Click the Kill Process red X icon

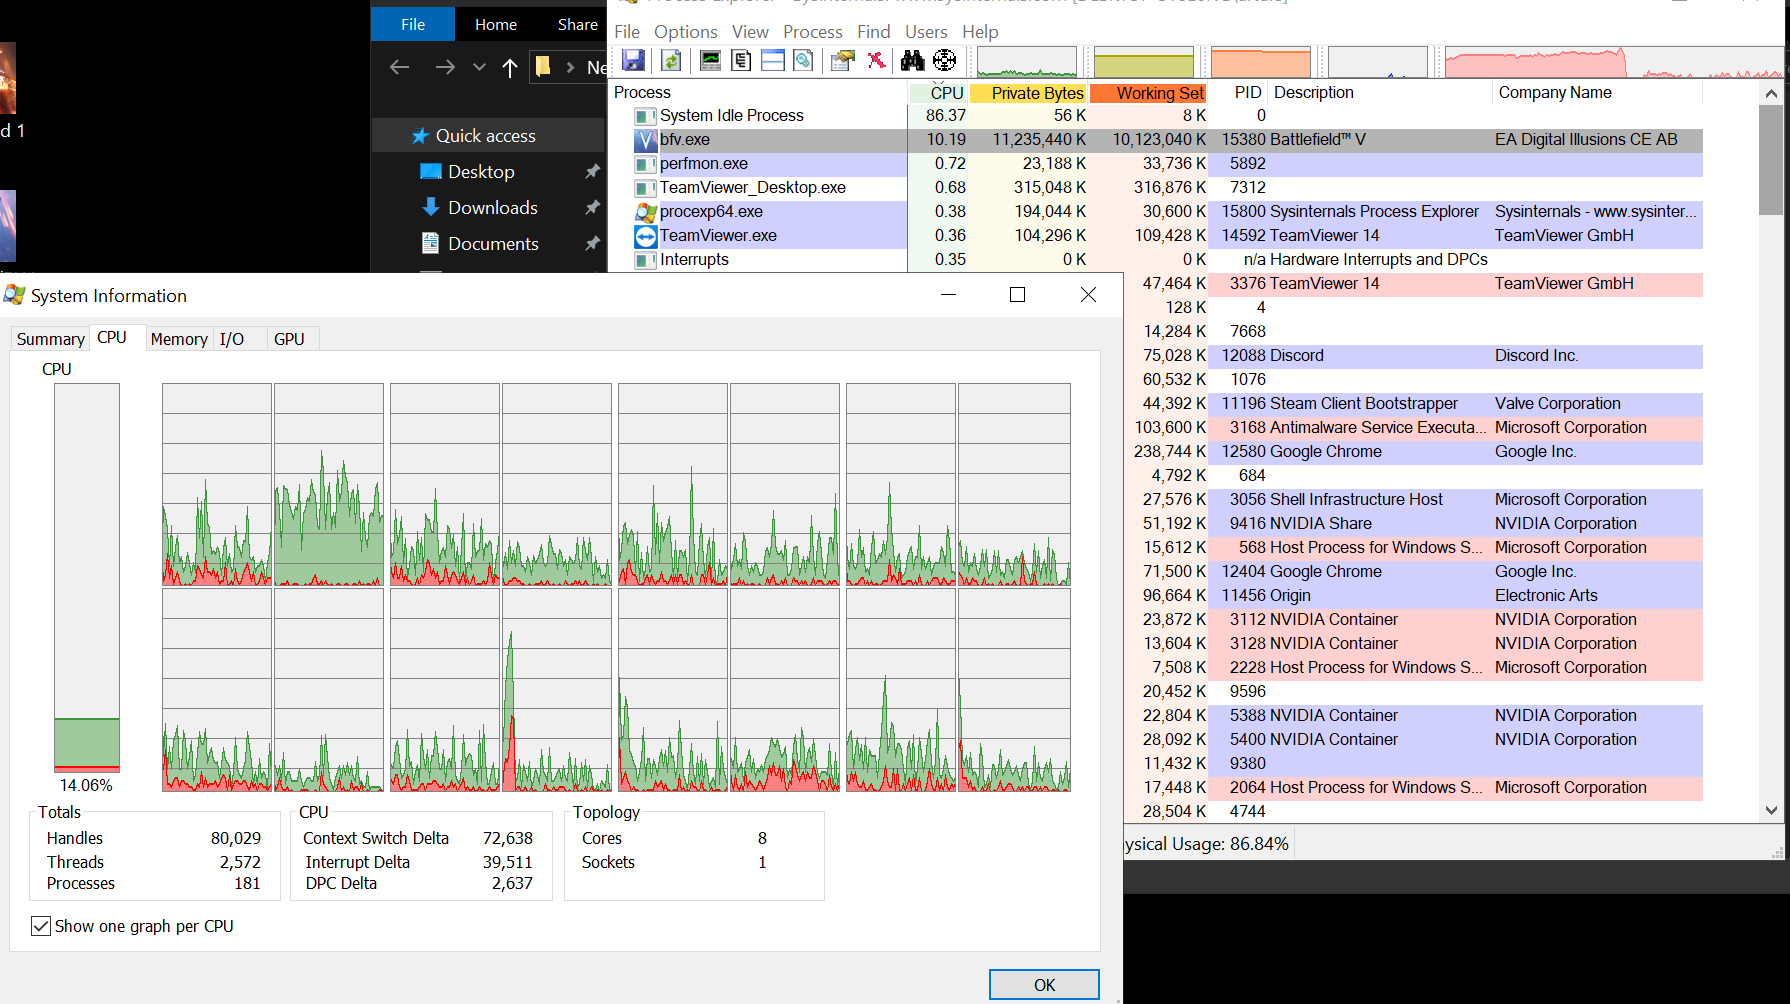[x=876, y=61]
